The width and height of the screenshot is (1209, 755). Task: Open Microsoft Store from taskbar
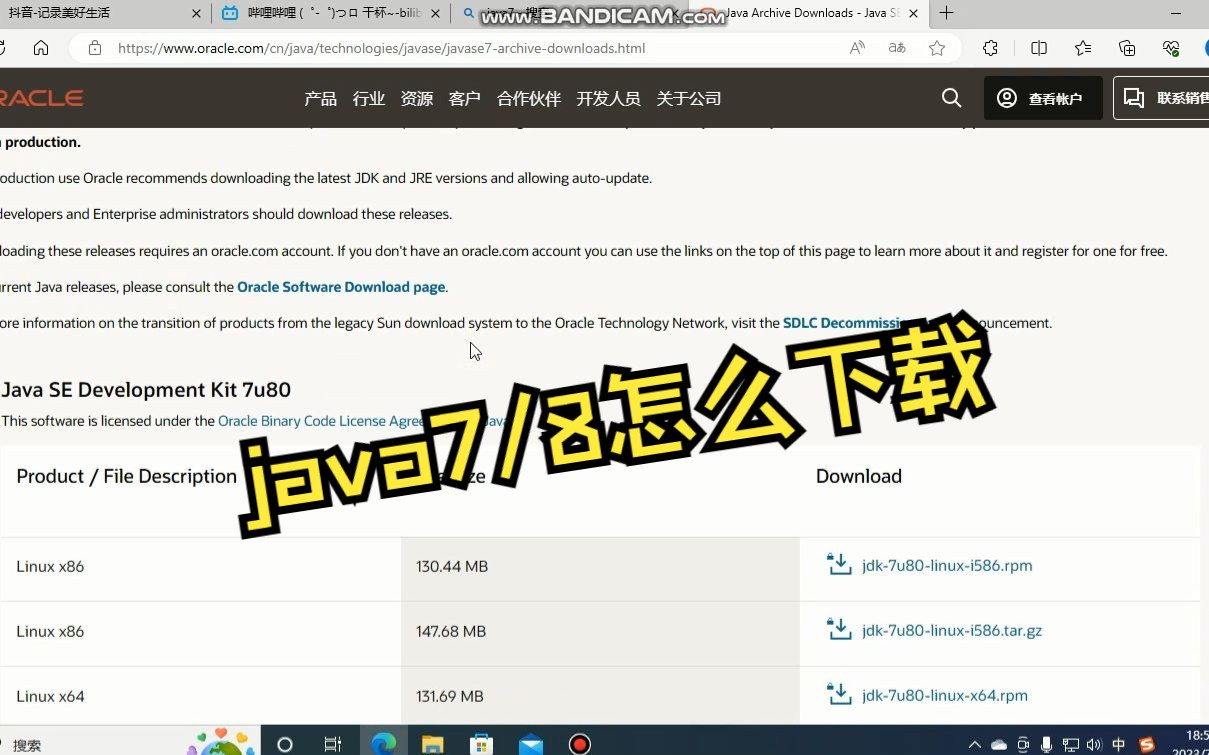481,744
